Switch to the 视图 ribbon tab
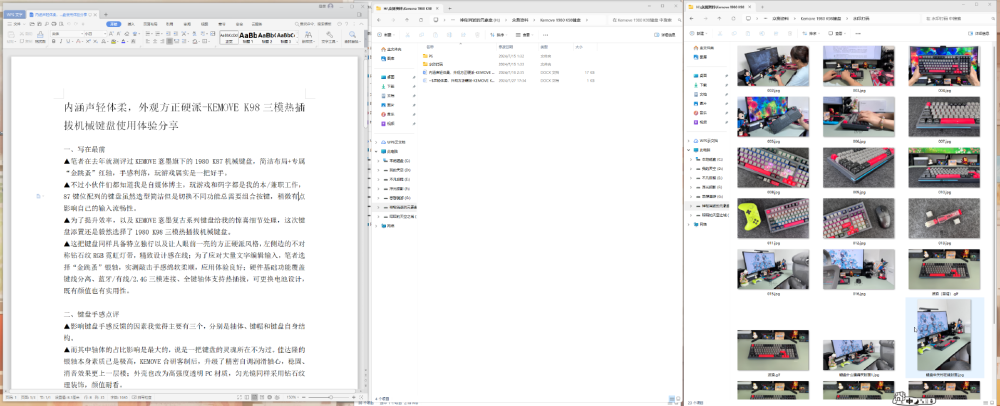 click(204, 24)
